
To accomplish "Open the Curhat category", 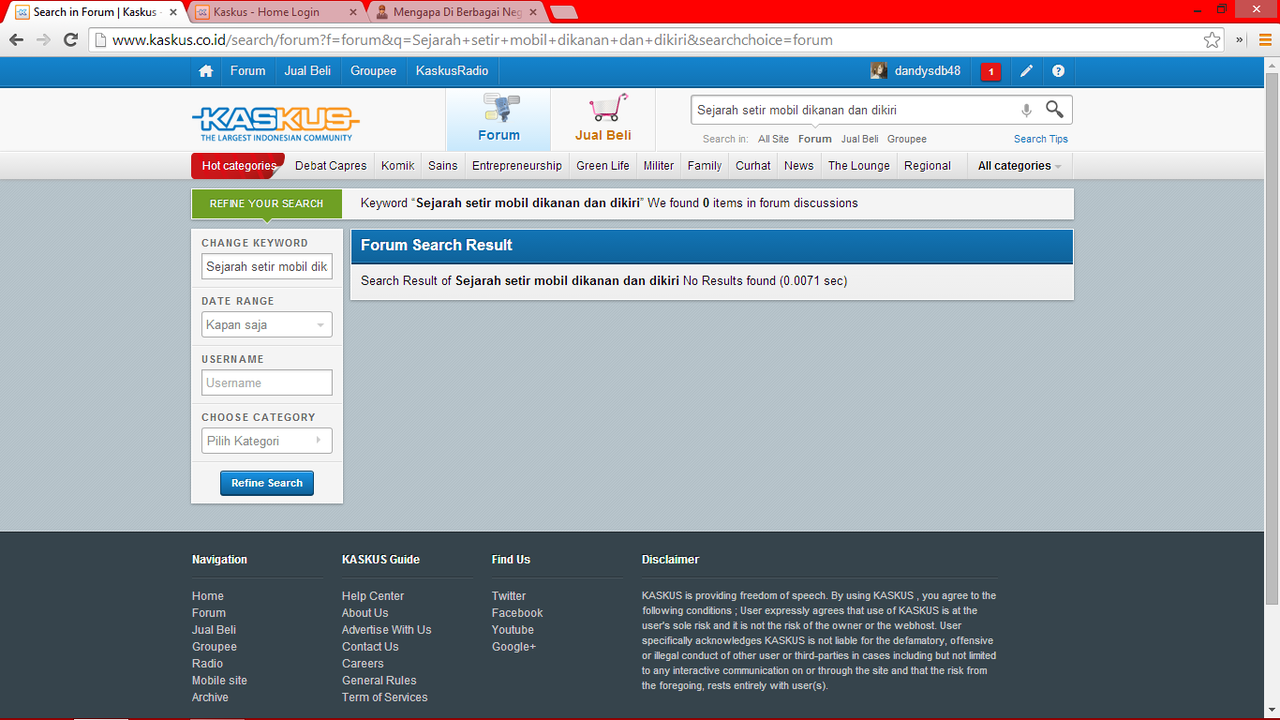I will (753, 166).
